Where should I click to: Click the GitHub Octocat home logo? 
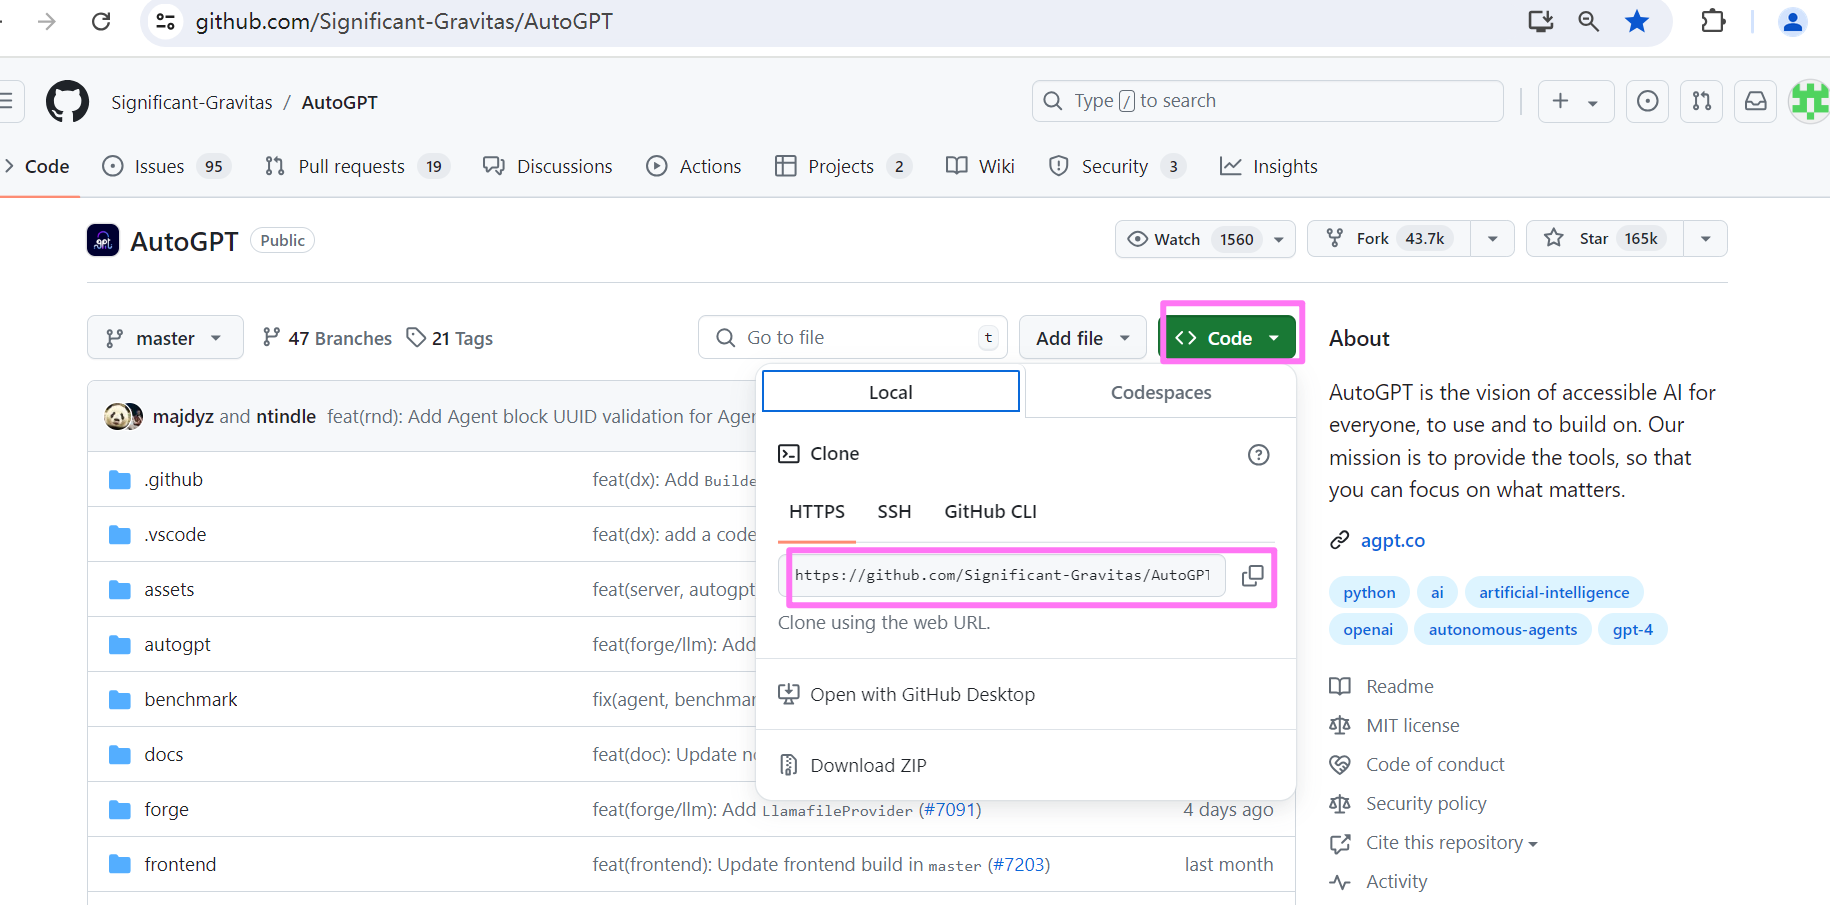[x=67, y=102]
